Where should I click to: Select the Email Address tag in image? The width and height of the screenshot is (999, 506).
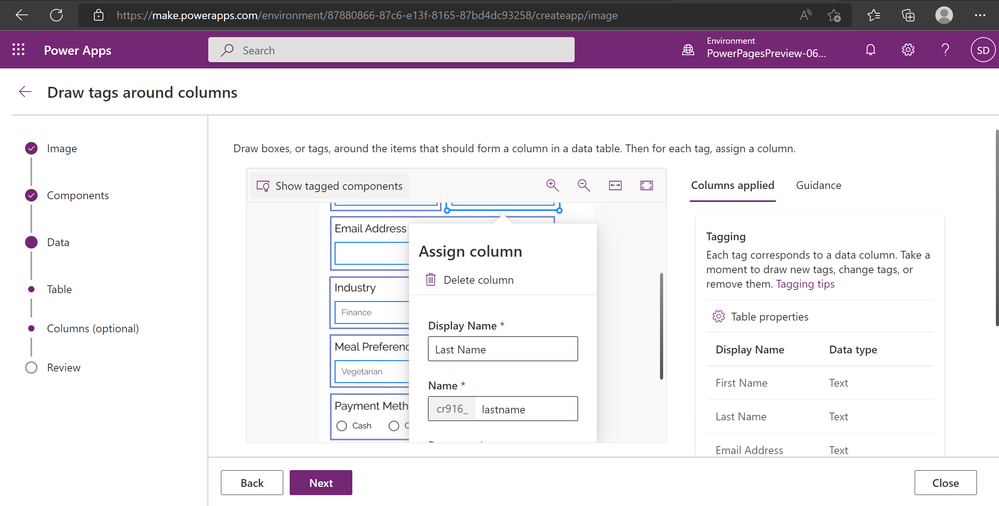click(x=370, y=245)
